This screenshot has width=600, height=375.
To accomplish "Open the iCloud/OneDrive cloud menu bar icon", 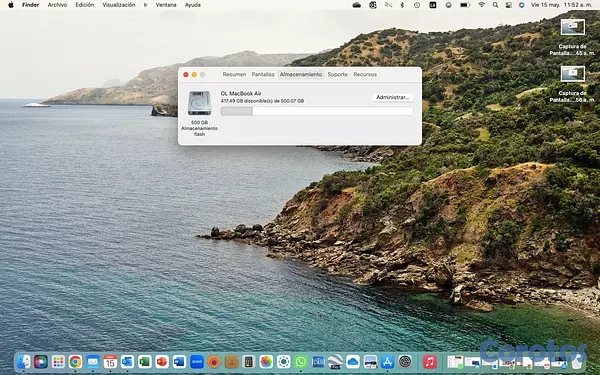I will [357, 5].
